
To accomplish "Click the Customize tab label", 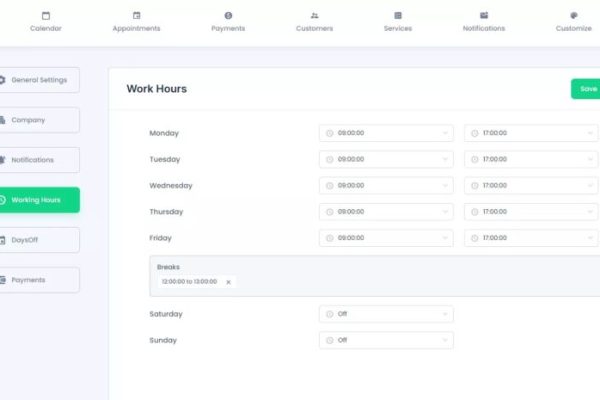I will [574, 28].
